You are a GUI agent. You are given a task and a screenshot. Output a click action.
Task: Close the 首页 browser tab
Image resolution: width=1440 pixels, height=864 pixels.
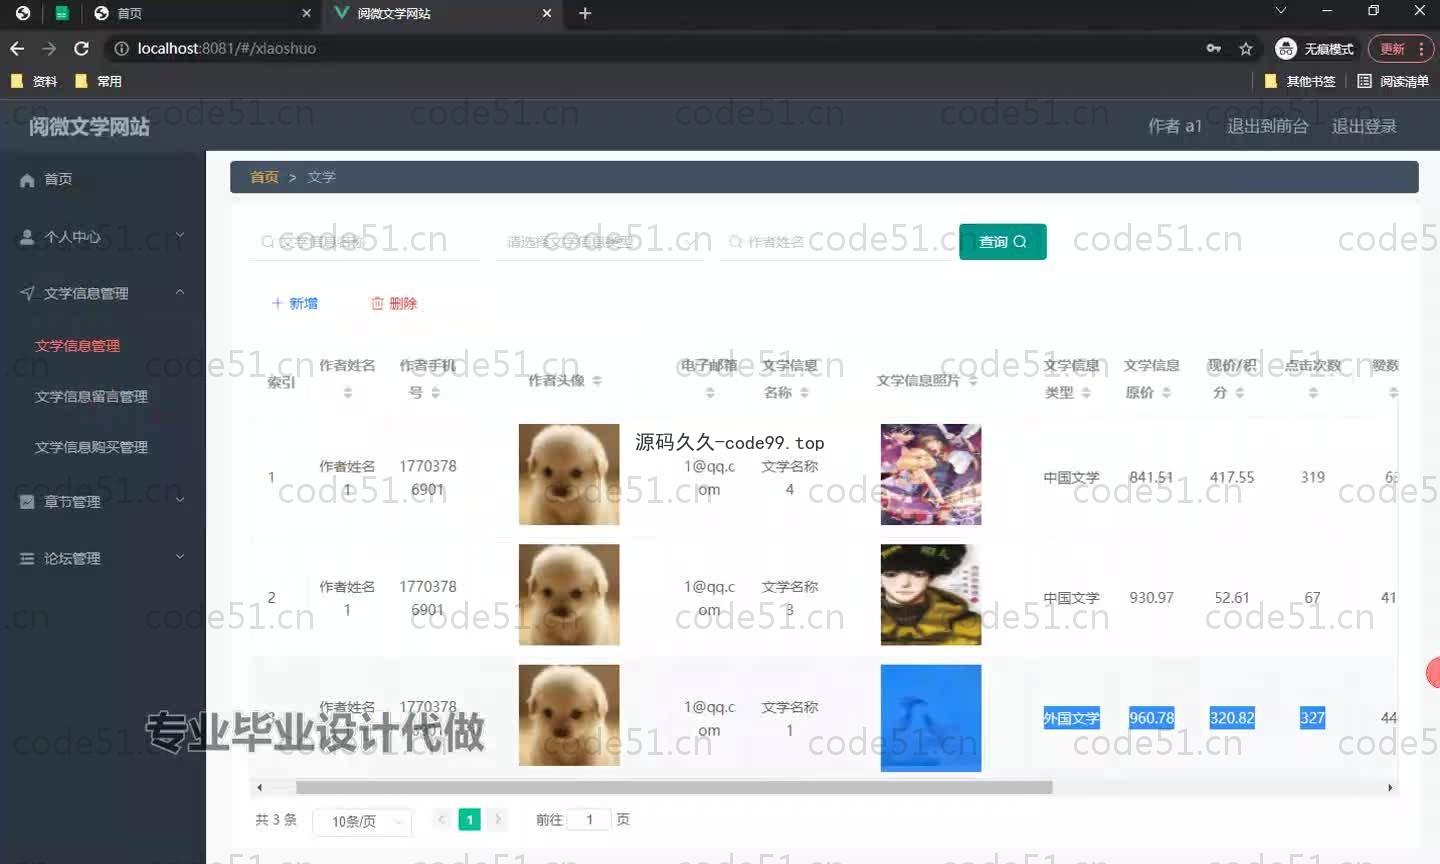click(306, 13)
